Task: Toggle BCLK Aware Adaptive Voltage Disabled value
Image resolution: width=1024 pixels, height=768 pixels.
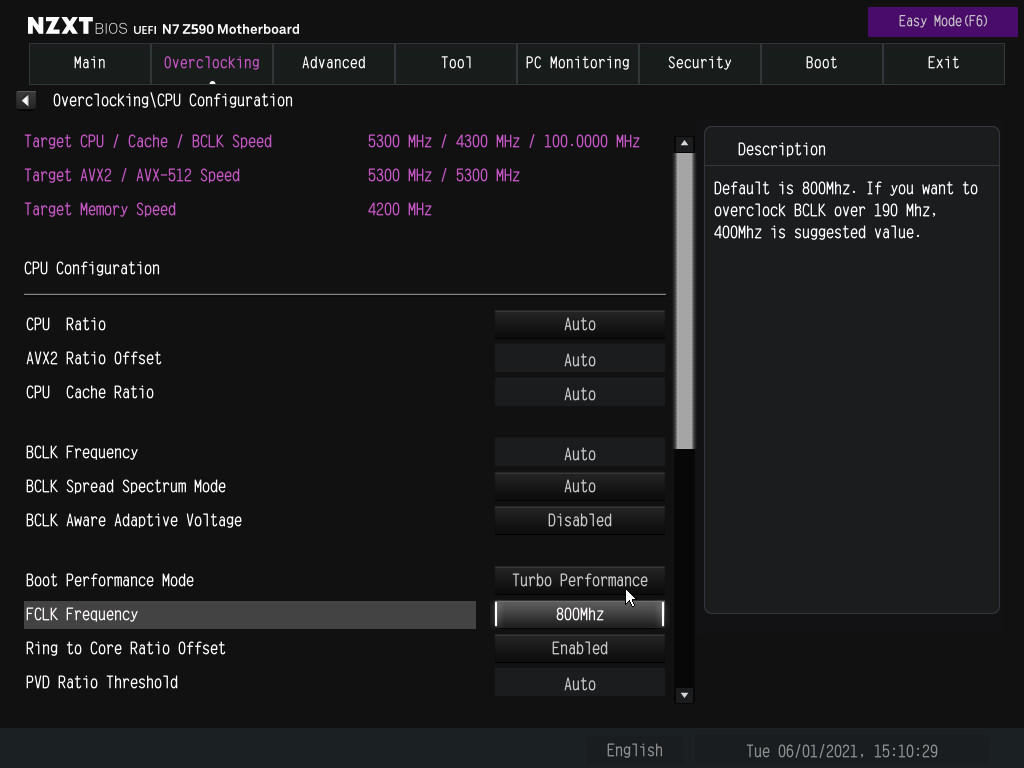Action: [580, 520]
